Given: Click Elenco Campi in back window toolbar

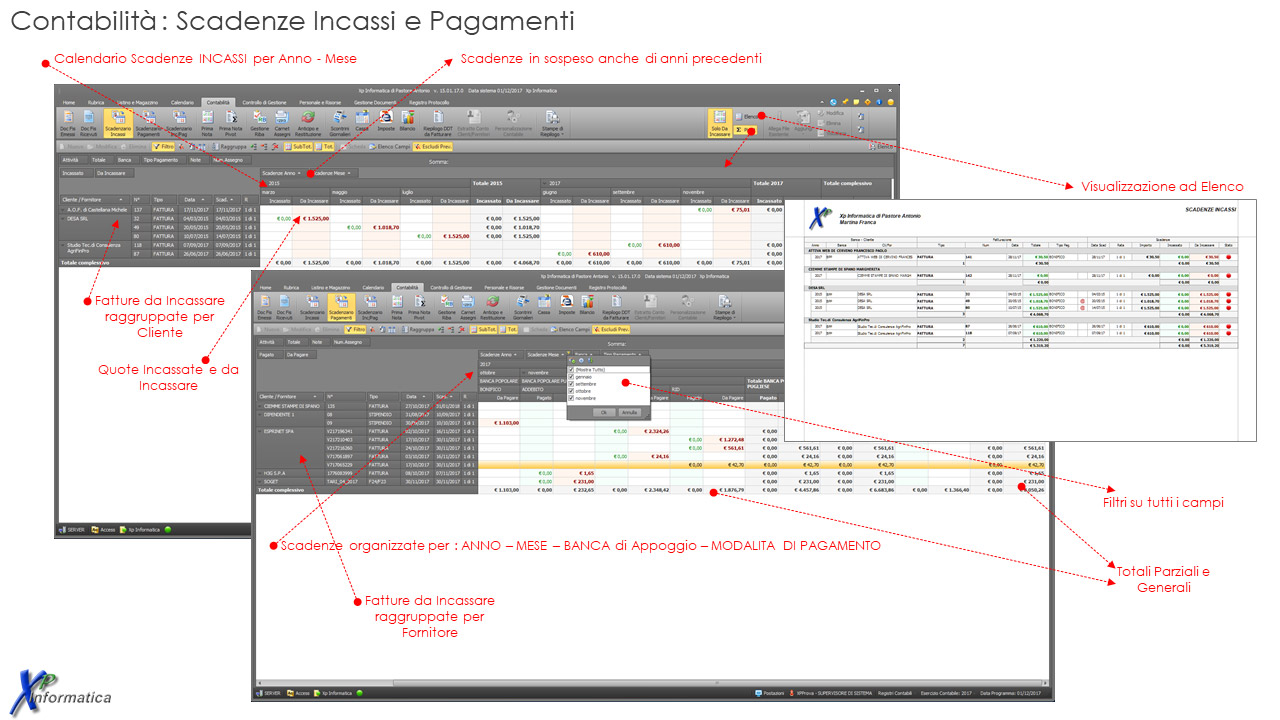Looking at the screenshot, I should pyautogui.click(x=390, y=147).
